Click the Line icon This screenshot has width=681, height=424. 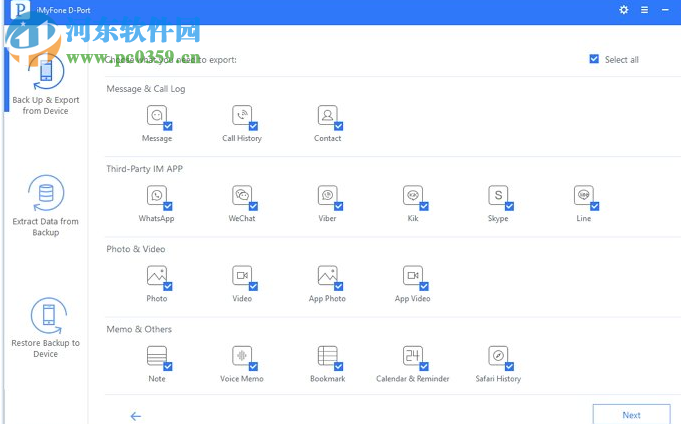tap(584, 195)
